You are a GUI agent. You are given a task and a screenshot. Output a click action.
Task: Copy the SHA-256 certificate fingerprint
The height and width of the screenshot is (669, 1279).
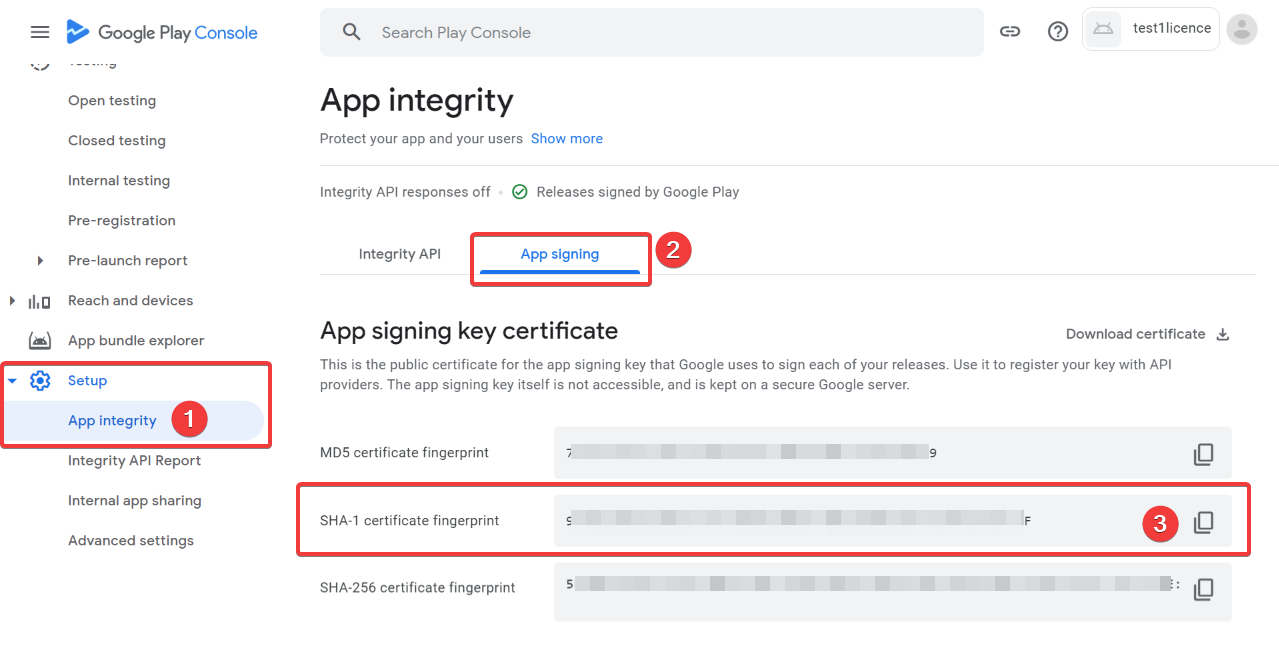click(x=1203, y=589)
